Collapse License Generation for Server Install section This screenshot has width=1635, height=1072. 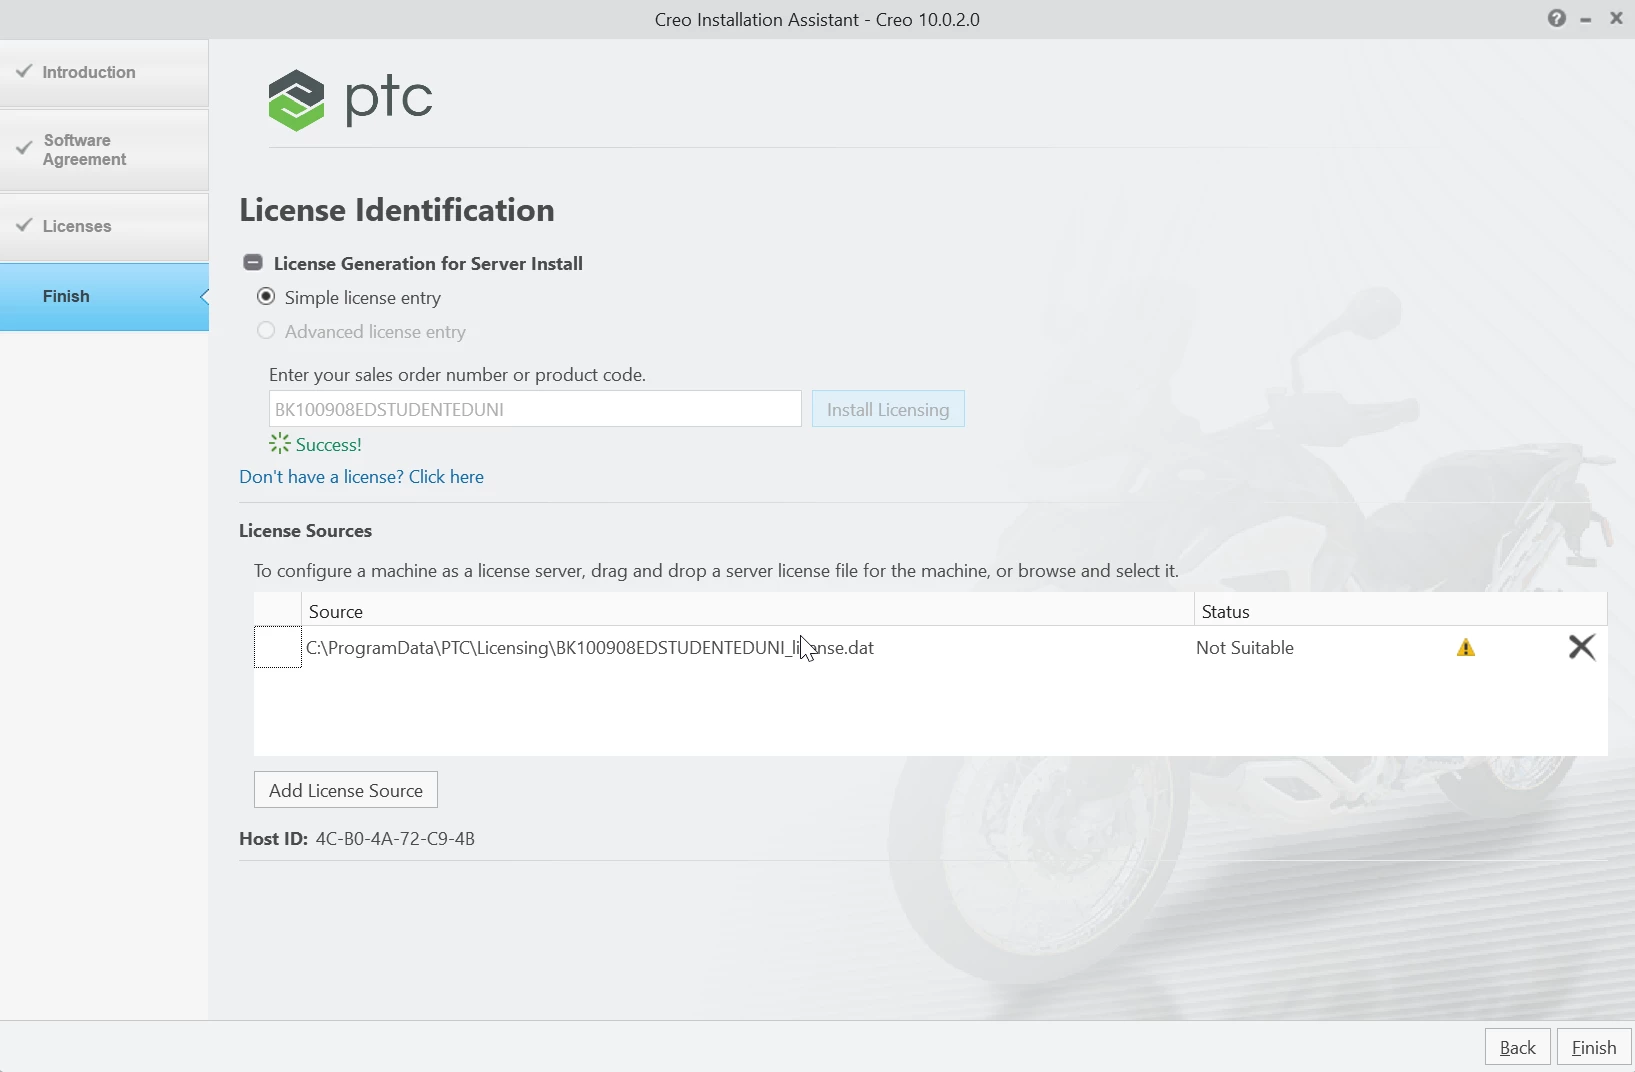pos(253,263)
